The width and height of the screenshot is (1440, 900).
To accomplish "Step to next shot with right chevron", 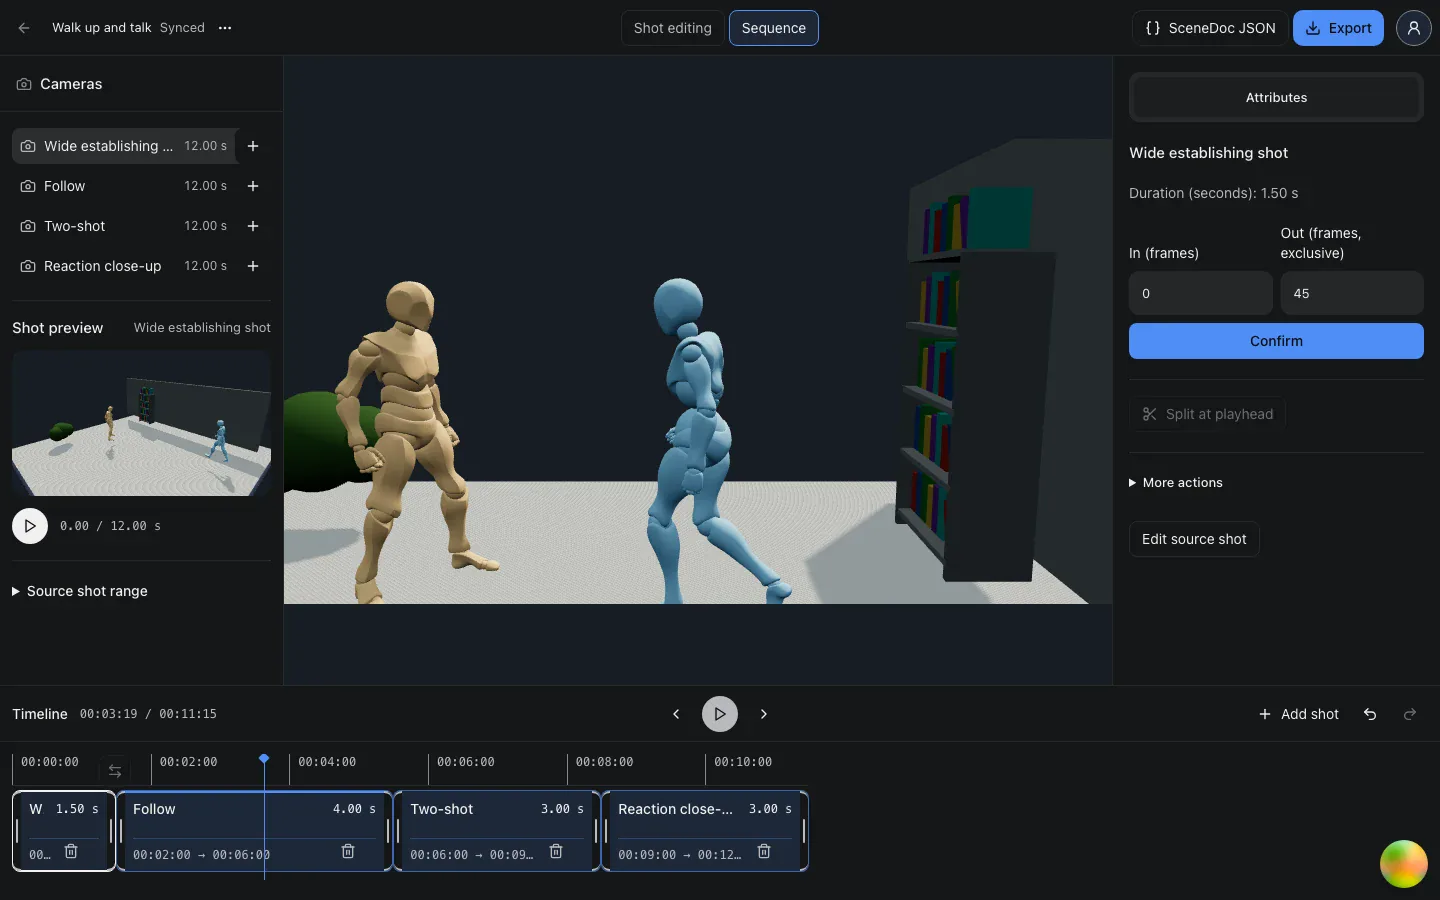I will 764,714.
